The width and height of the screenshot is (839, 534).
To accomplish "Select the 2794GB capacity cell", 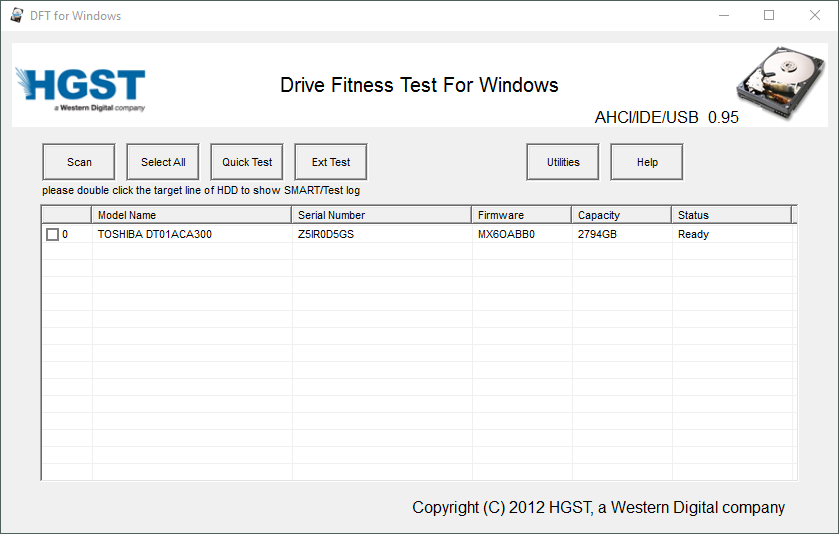I will tap(622, 234).
